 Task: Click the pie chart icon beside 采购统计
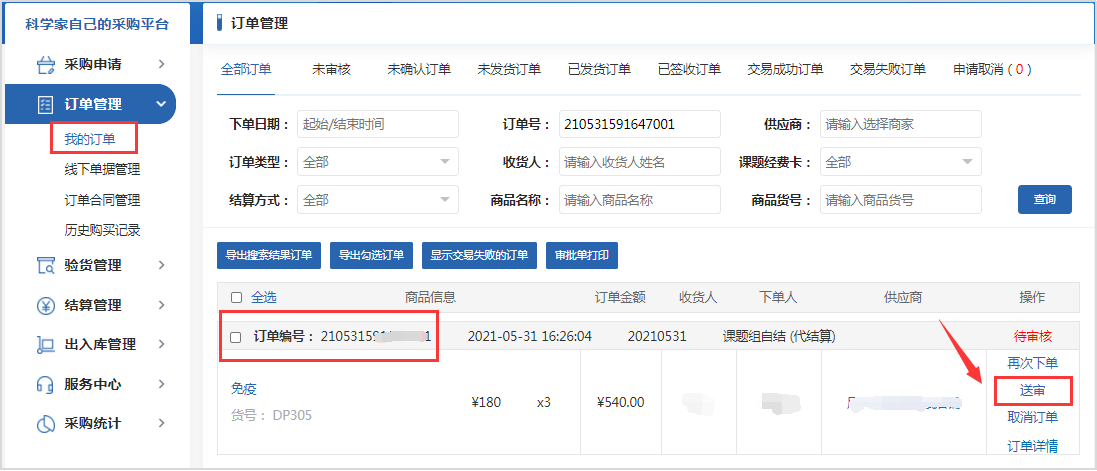[45, 423]
